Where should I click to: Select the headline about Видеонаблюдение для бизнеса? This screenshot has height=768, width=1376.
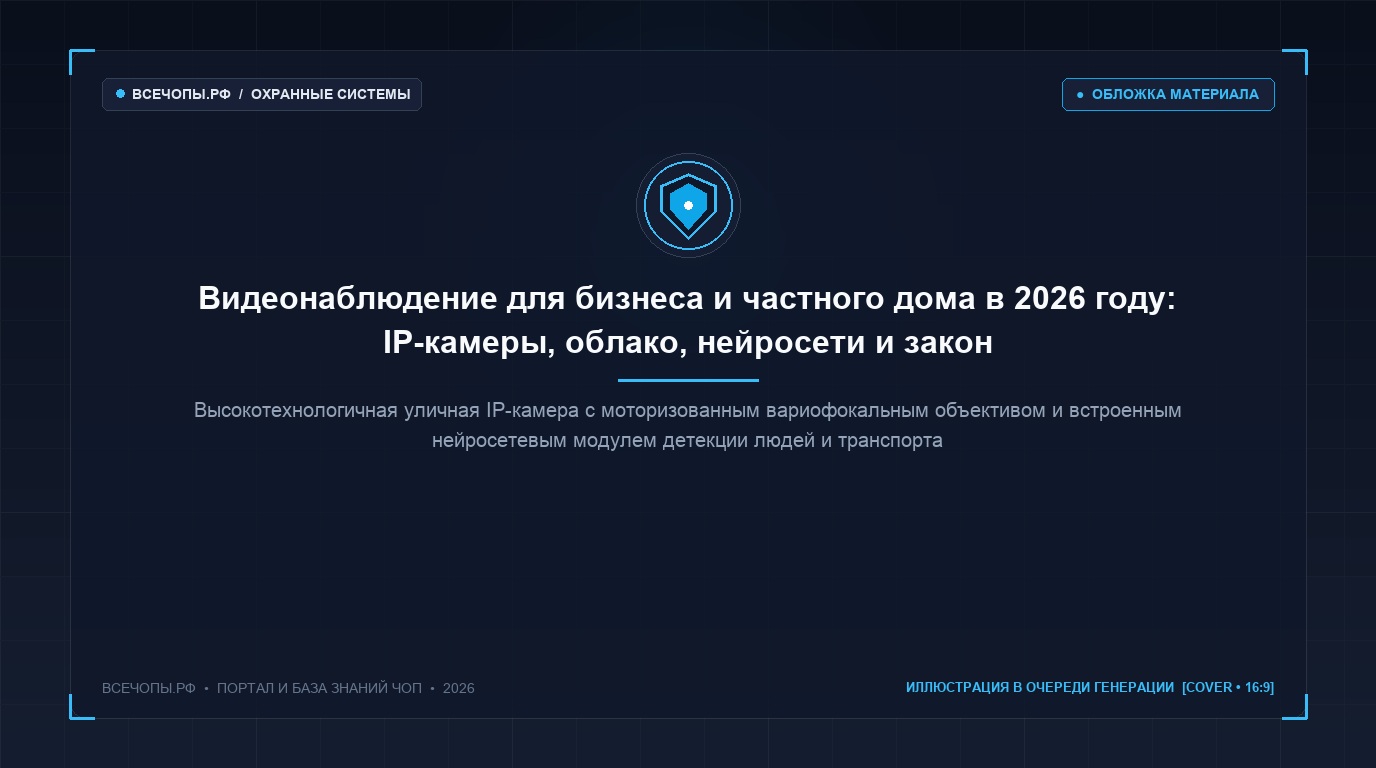click(x=688, y=321)
